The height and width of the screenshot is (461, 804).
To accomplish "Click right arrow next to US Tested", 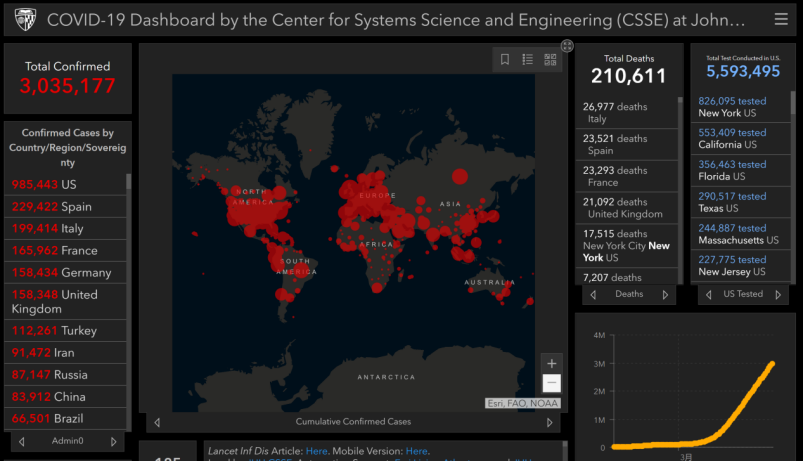I will point(778,295).
